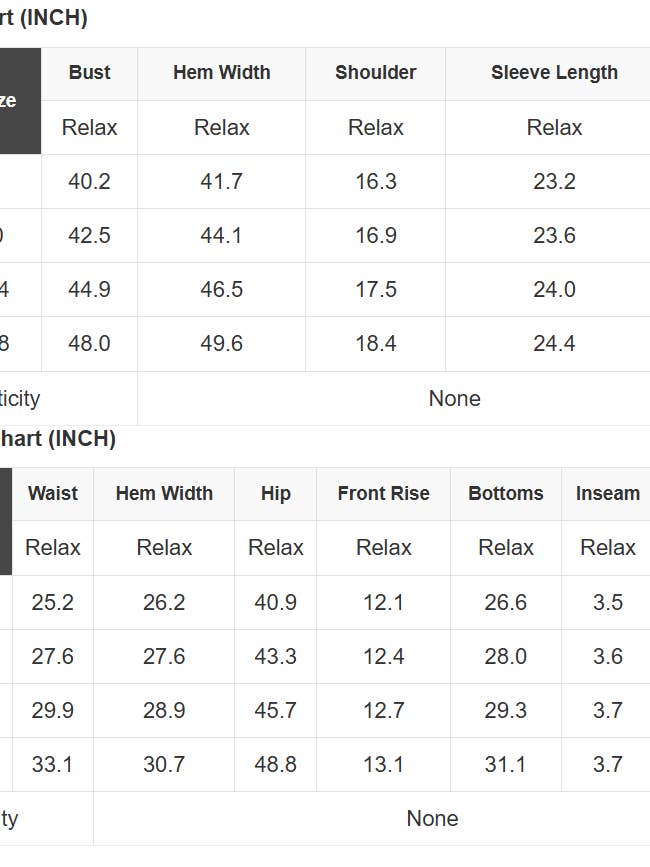Select sleeve length value 24.4

[x=554, y=344]
